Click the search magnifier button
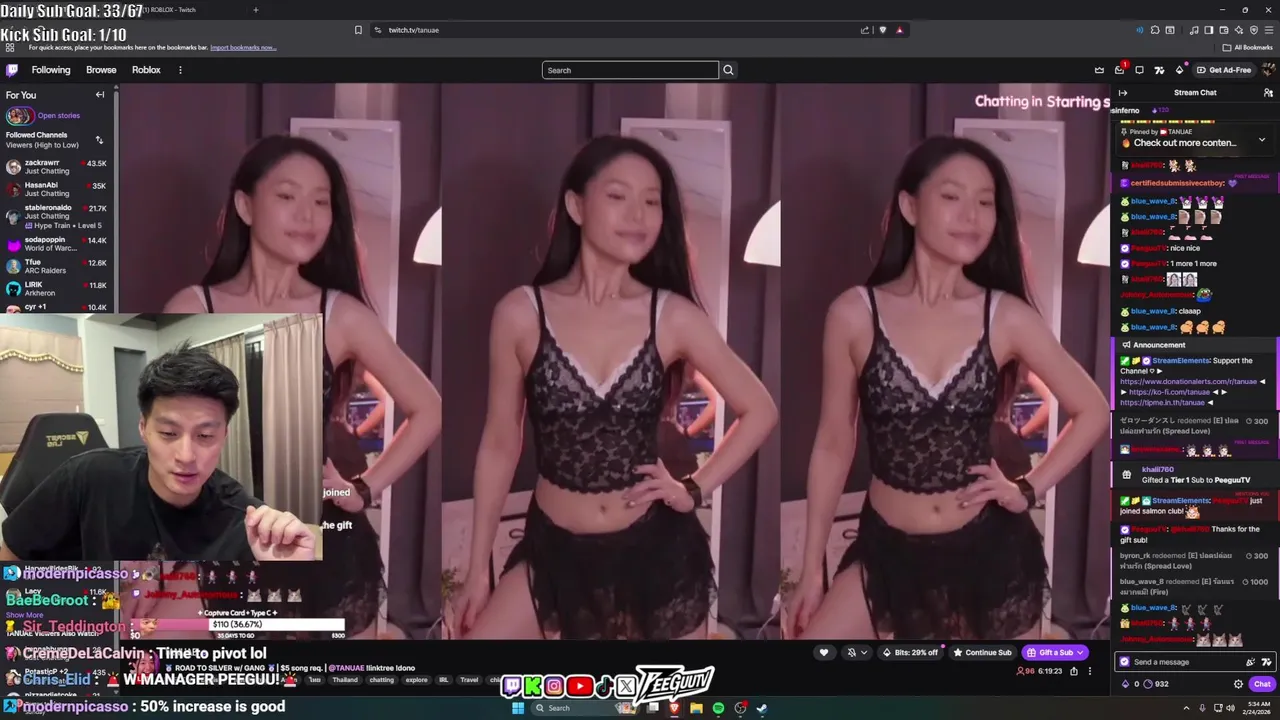Image resolution: width=1280 pixels, height=720 pixels. pos(728,70)
